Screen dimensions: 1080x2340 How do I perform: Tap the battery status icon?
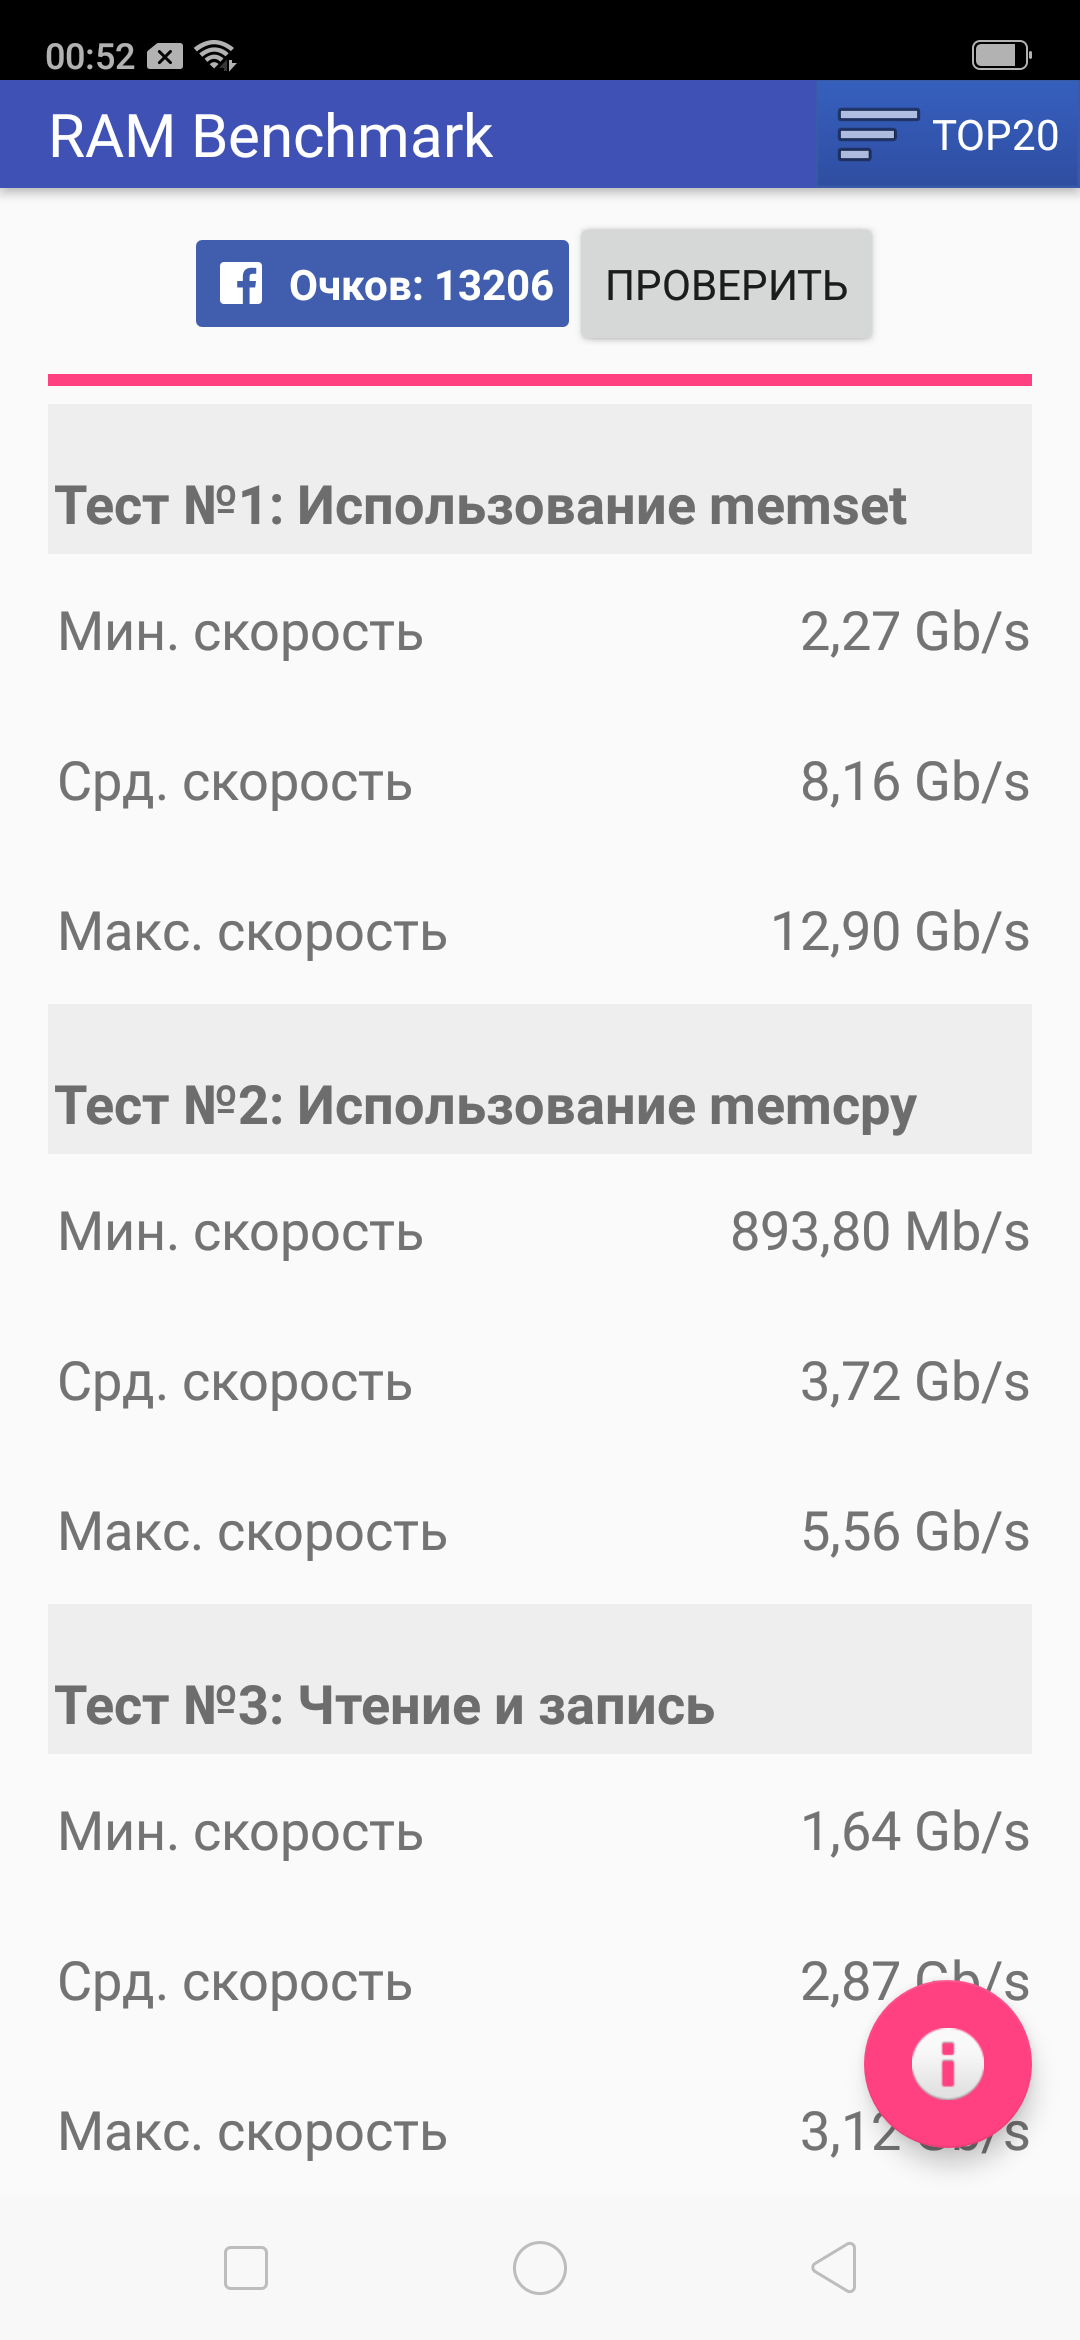point(1002,54)
